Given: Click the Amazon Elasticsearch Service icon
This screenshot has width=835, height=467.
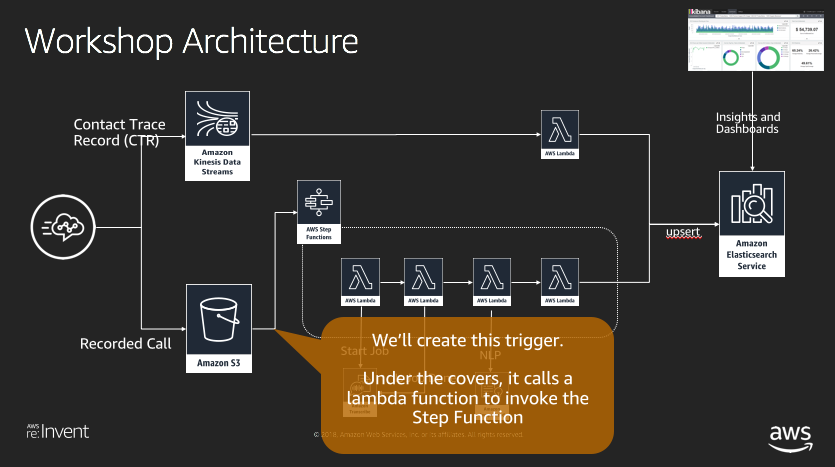Looking at the screenshot, I should 751,224.
